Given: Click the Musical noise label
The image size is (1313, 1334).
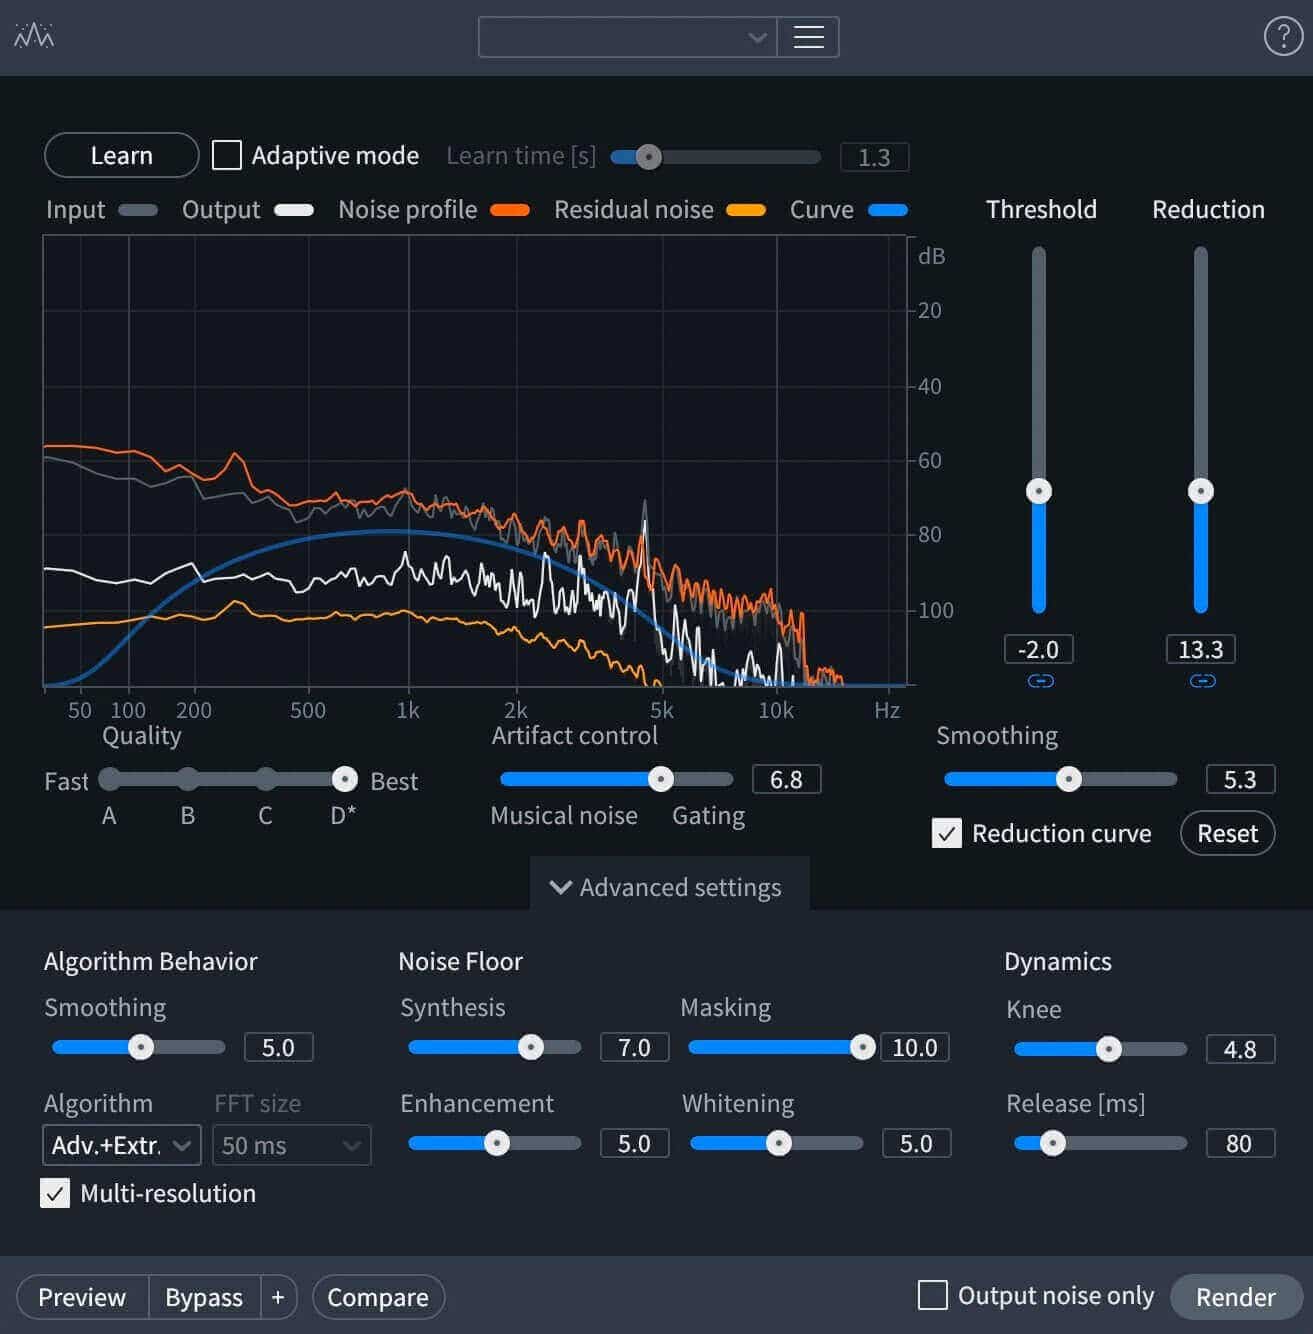Looking at the screenshot, I should [x=564, y=815].
